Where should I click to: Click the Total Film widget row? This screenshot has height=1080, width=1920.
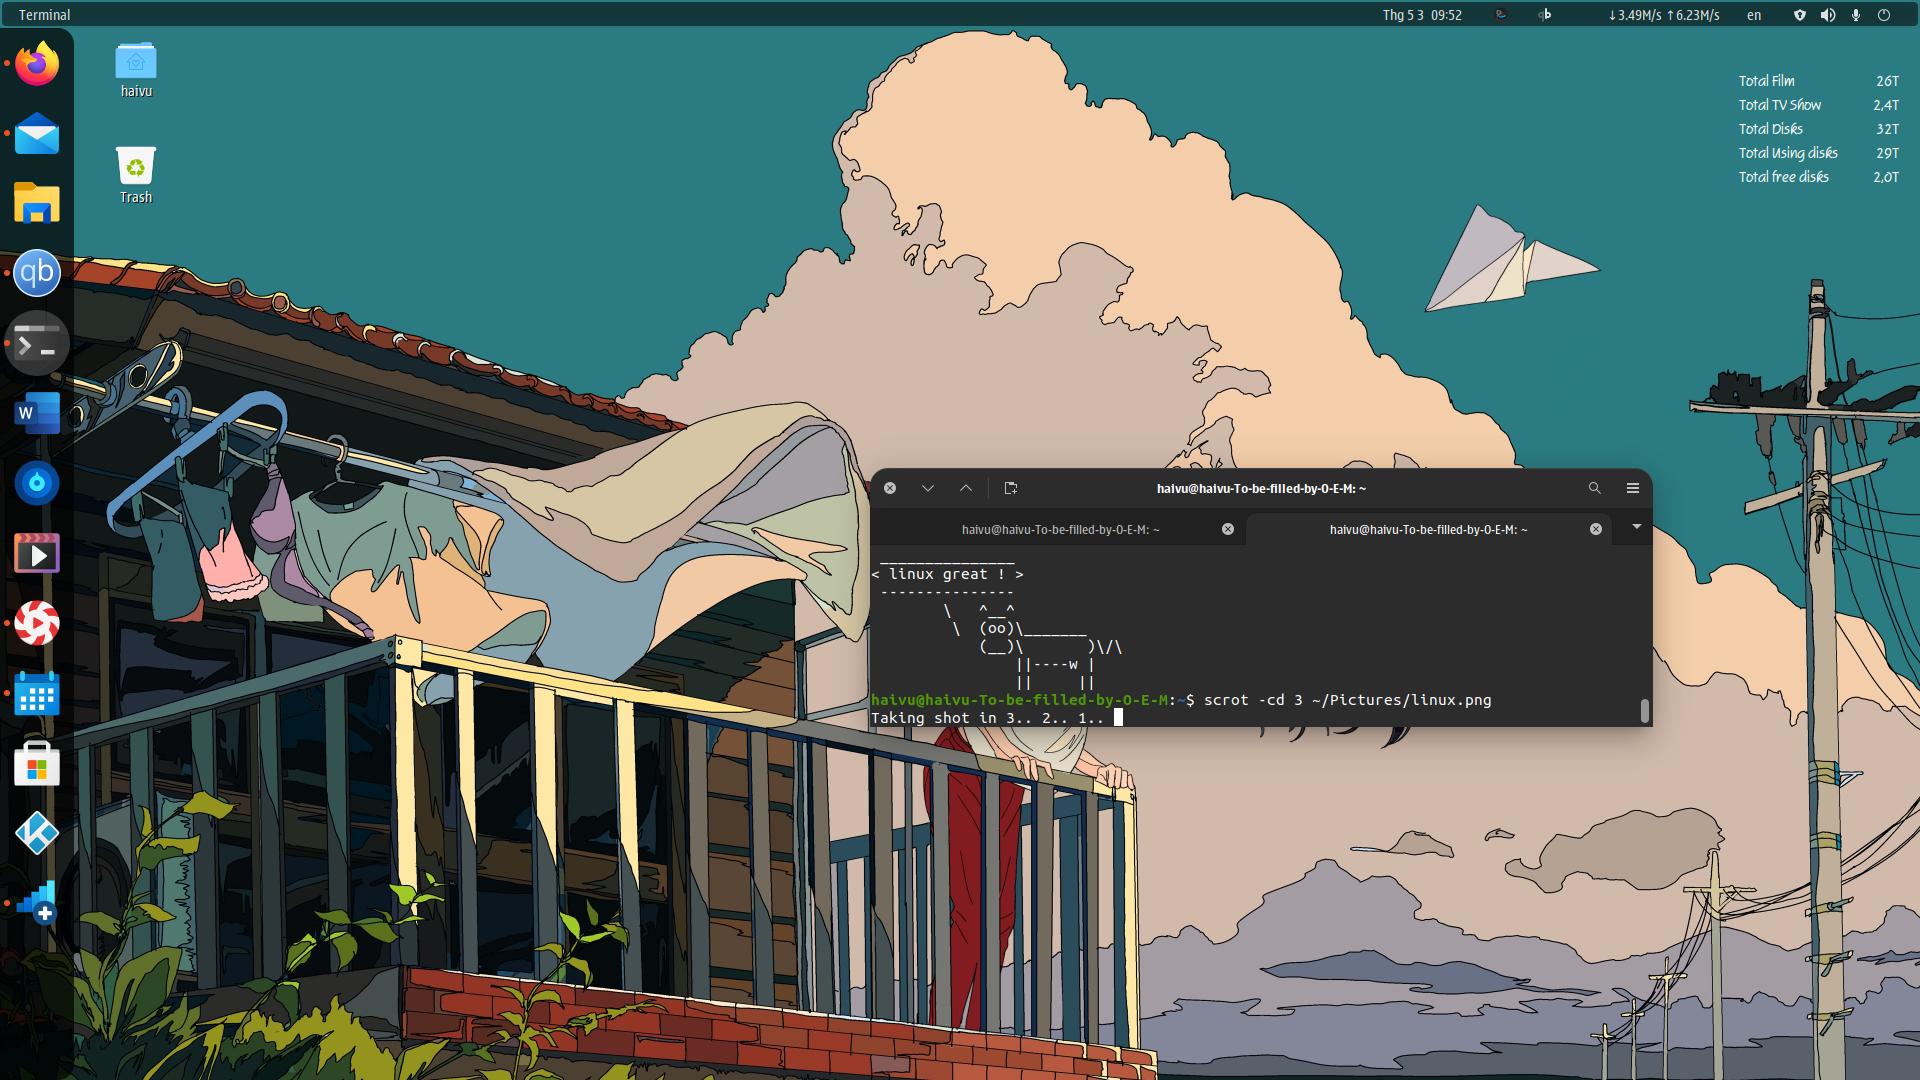click(1818, 81)
